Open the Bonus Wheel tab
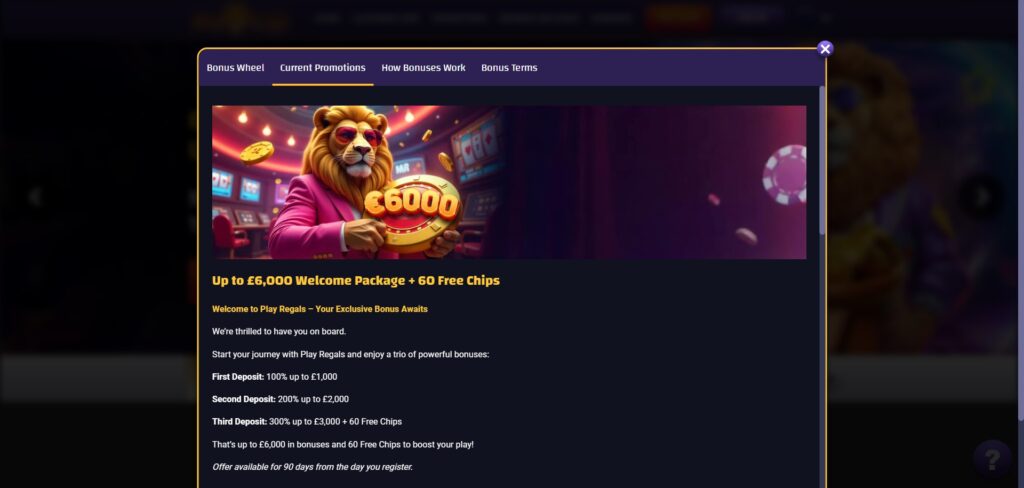1024x488 pixels. [235, 68]
